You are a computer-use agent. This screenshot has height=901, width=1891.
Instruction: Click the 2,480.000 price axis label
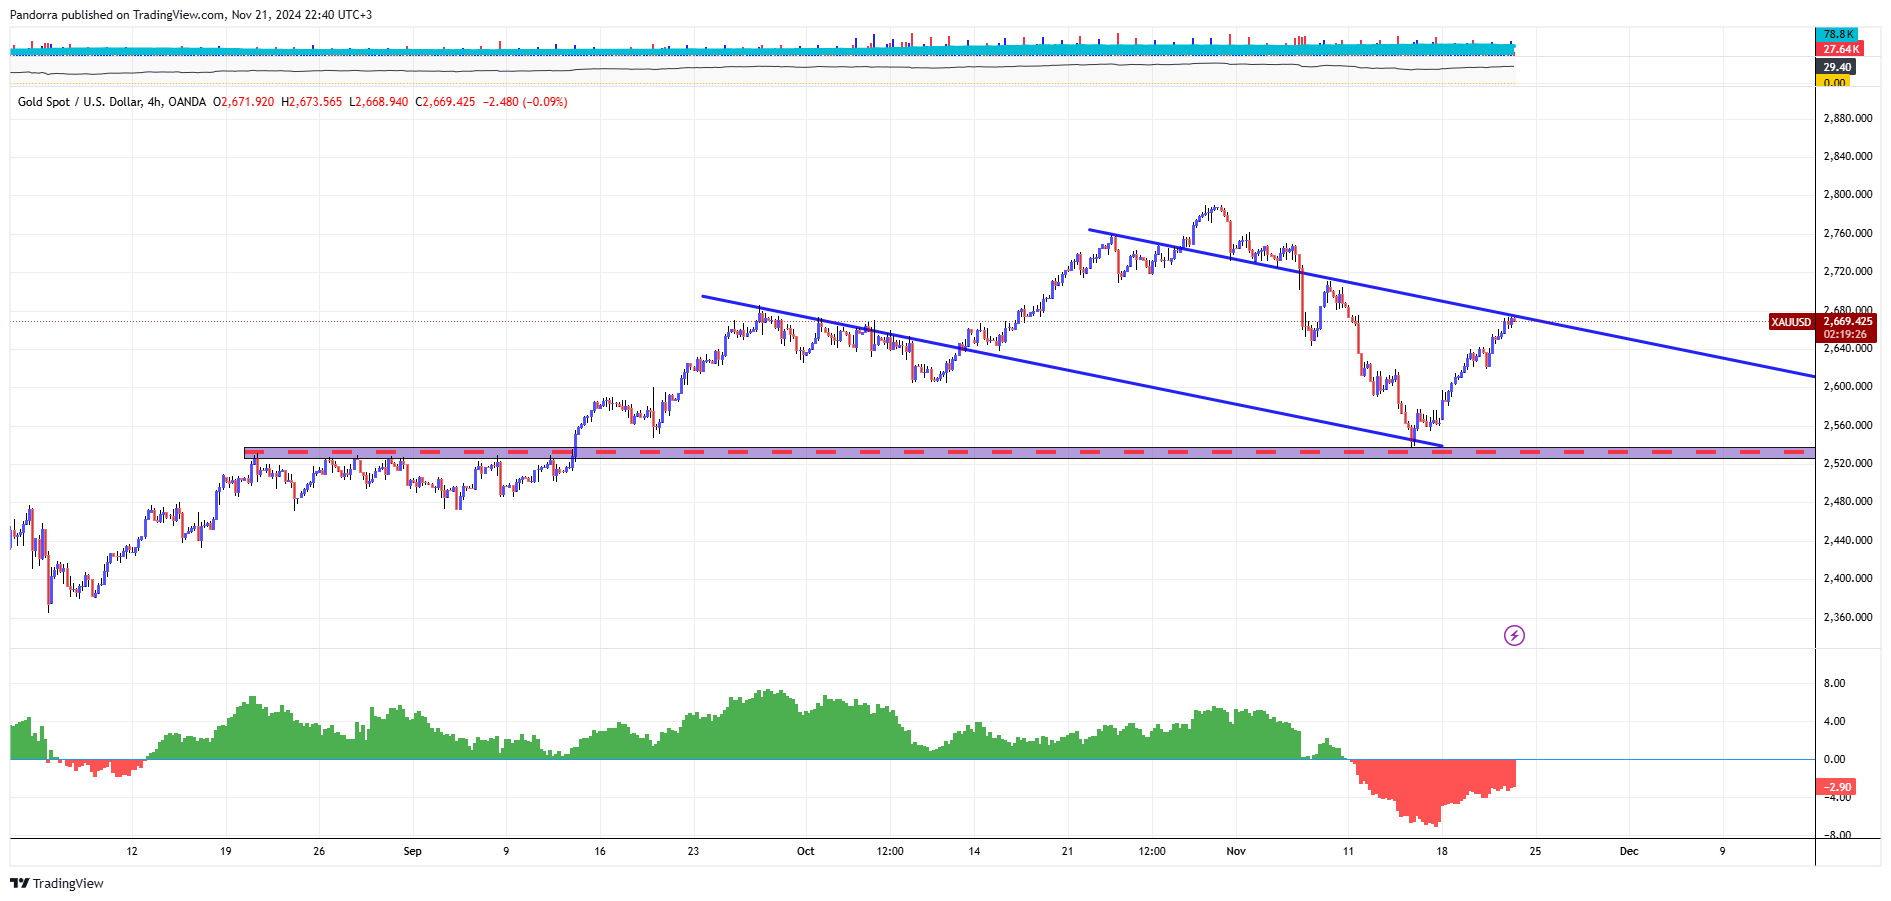[x=1848, y=501]
